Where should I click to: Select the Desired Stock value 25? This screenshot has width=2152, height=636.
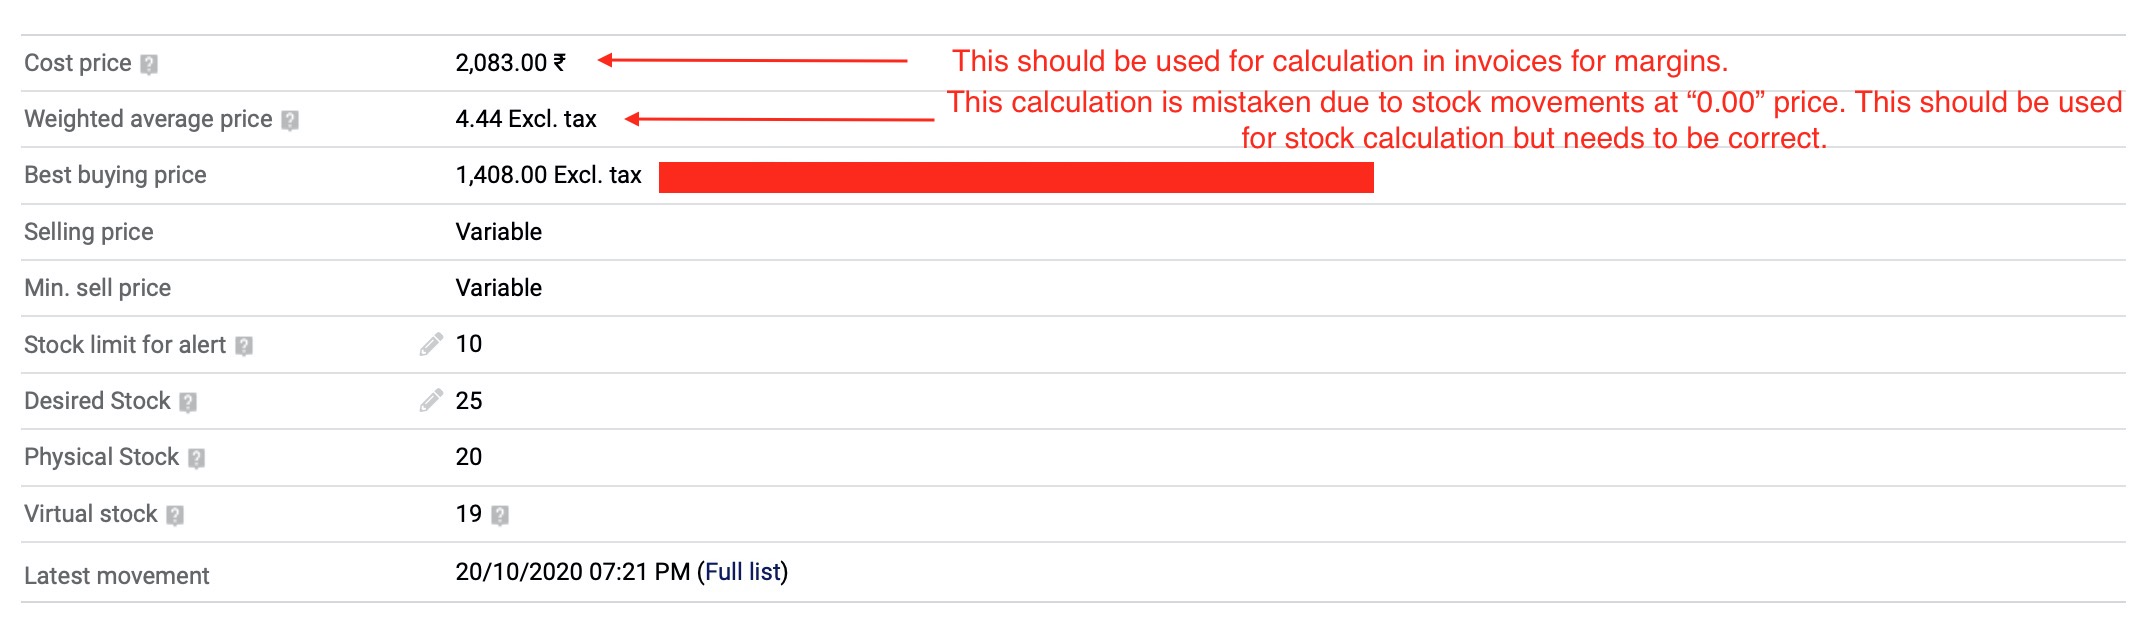pyautogui.click(x=471, y=401)
